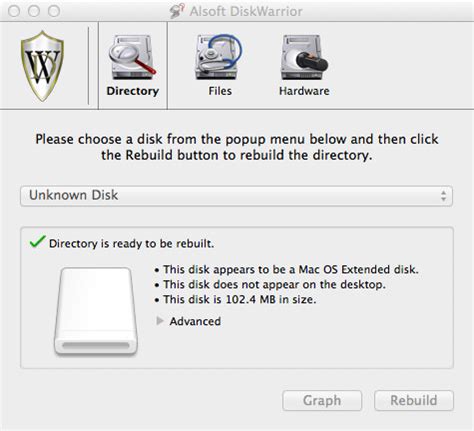Click 'Directory is ready to be rebuilt.' text
The height and width of the screenshot is (431, 474).
[x=131, y=243]
